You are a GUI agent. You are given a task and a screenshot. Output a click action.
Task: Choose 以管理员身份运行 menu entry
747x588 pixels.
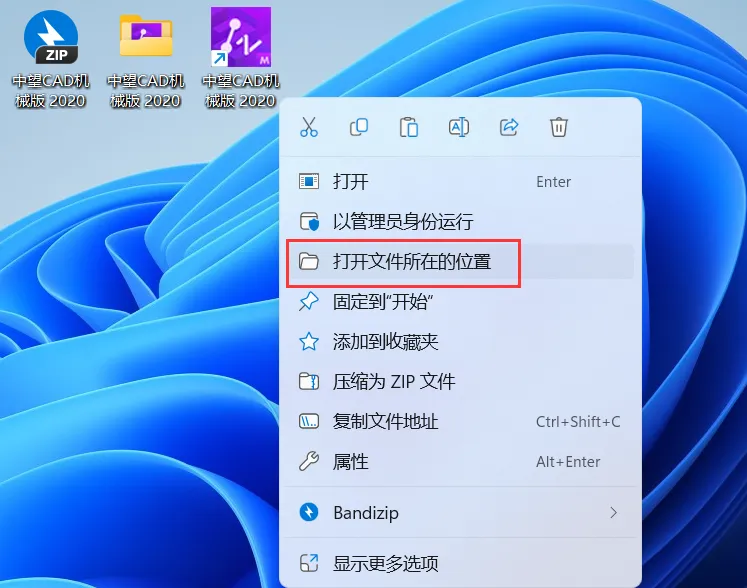(460, 222)
